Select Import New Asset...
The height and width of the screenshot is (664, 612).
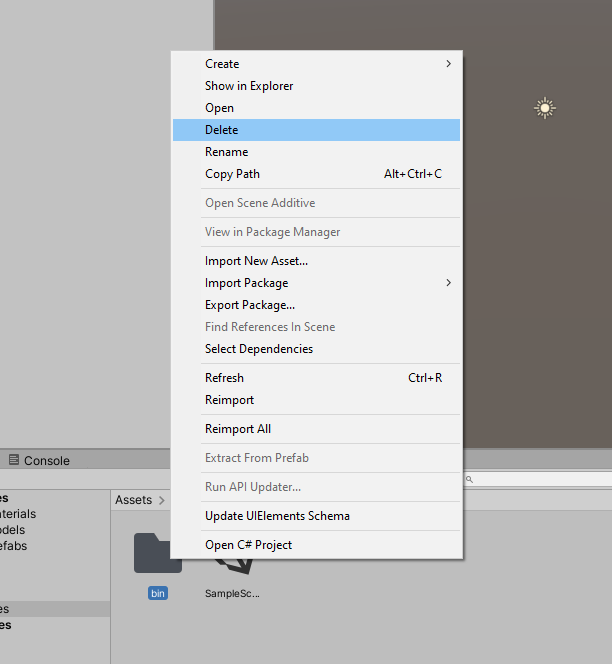tap(316, 261)
